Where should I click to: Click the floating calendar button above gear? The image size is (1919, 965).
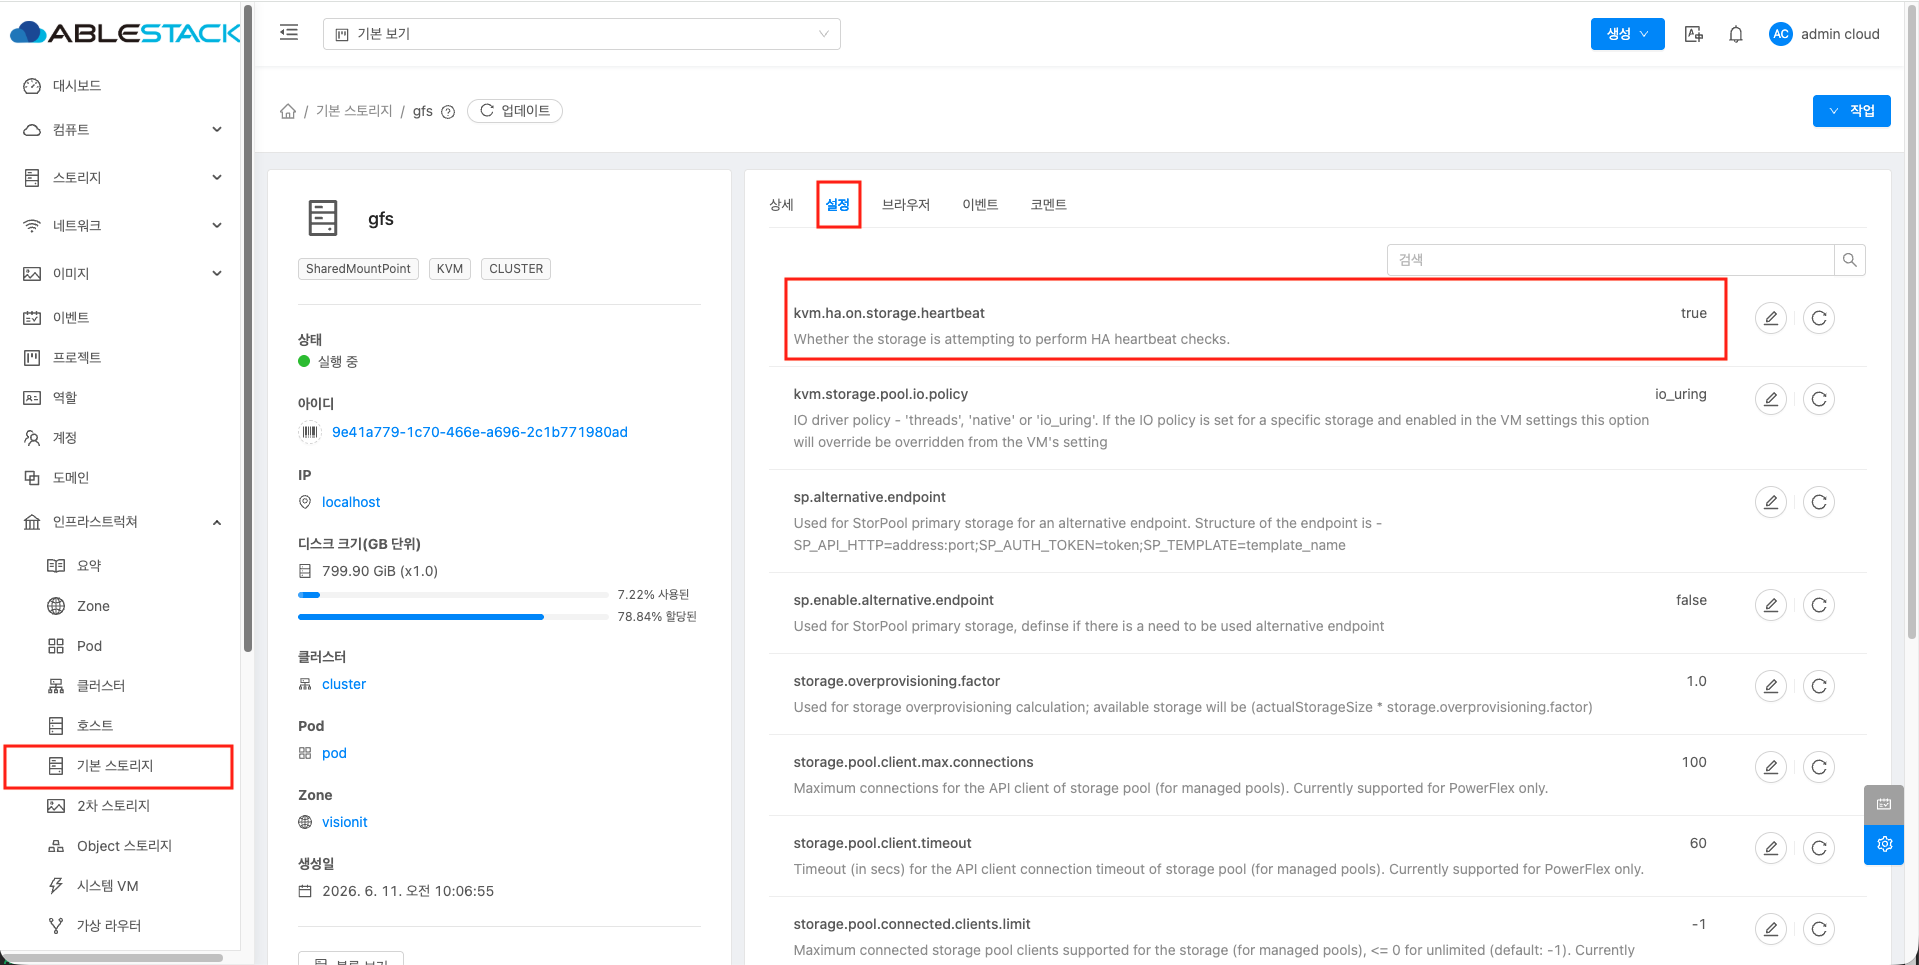1884,805
